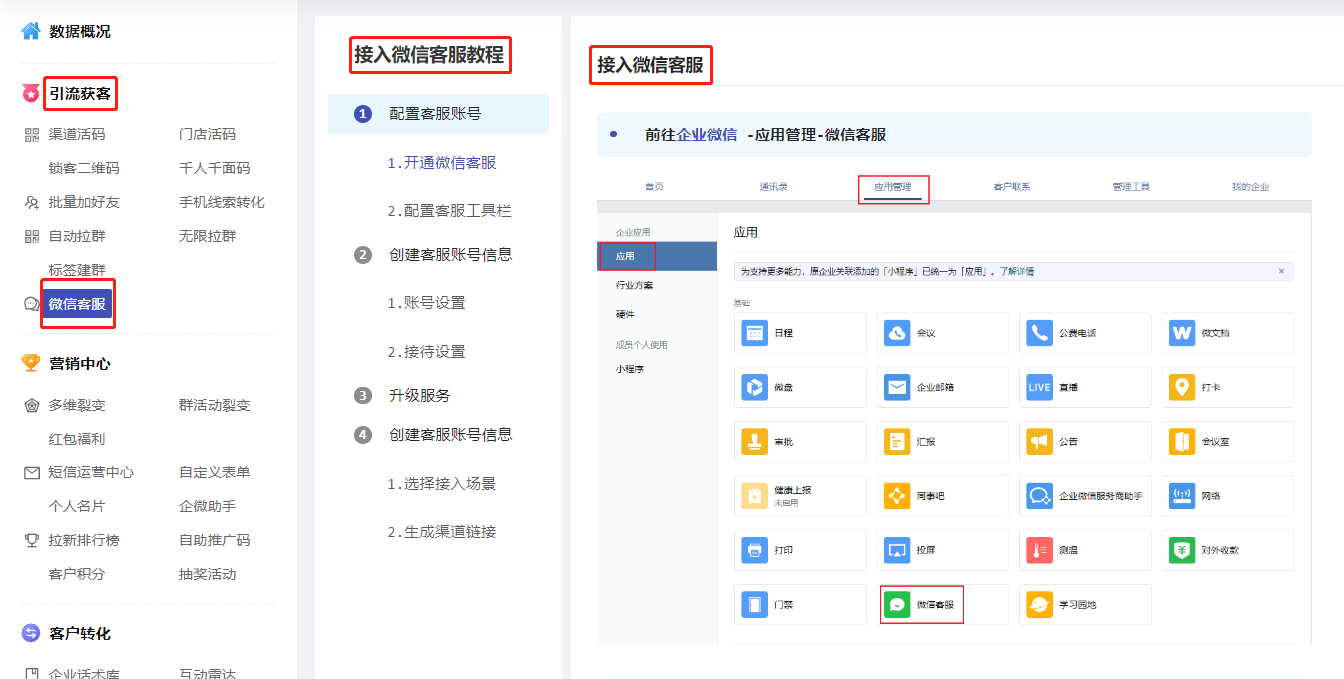The height and width of the screenshot is (679, 1344).
Task: Open 客户积分 in the sidebar
Action: click(x=77, y=574)
